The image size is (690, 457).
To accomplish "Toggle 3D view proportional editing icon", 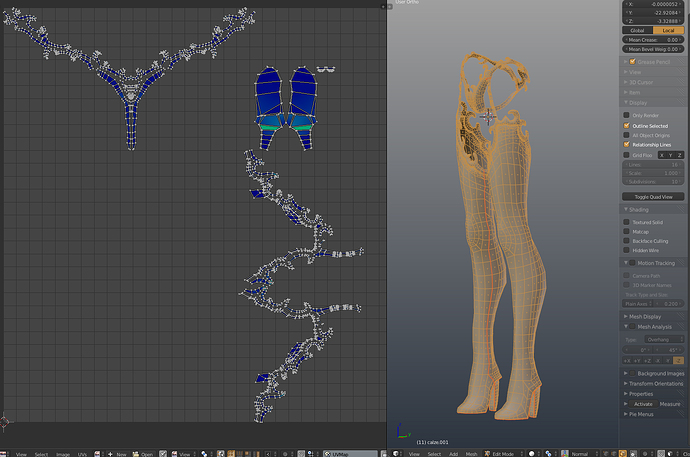I will (x=645, y=453).
